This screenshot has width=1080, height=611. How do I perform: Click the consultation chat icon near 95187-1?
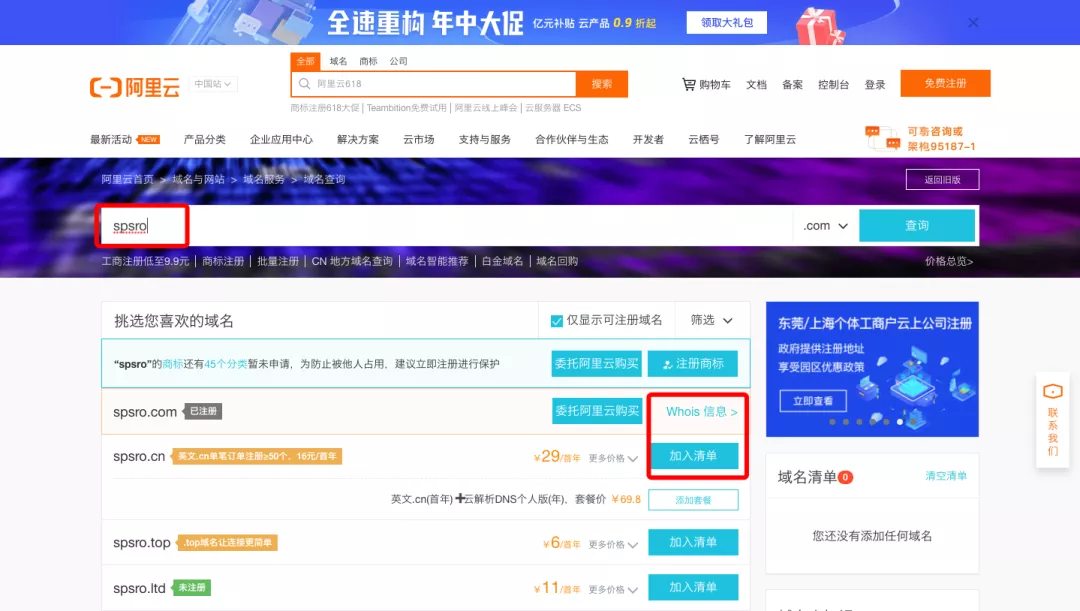[882, 138]
